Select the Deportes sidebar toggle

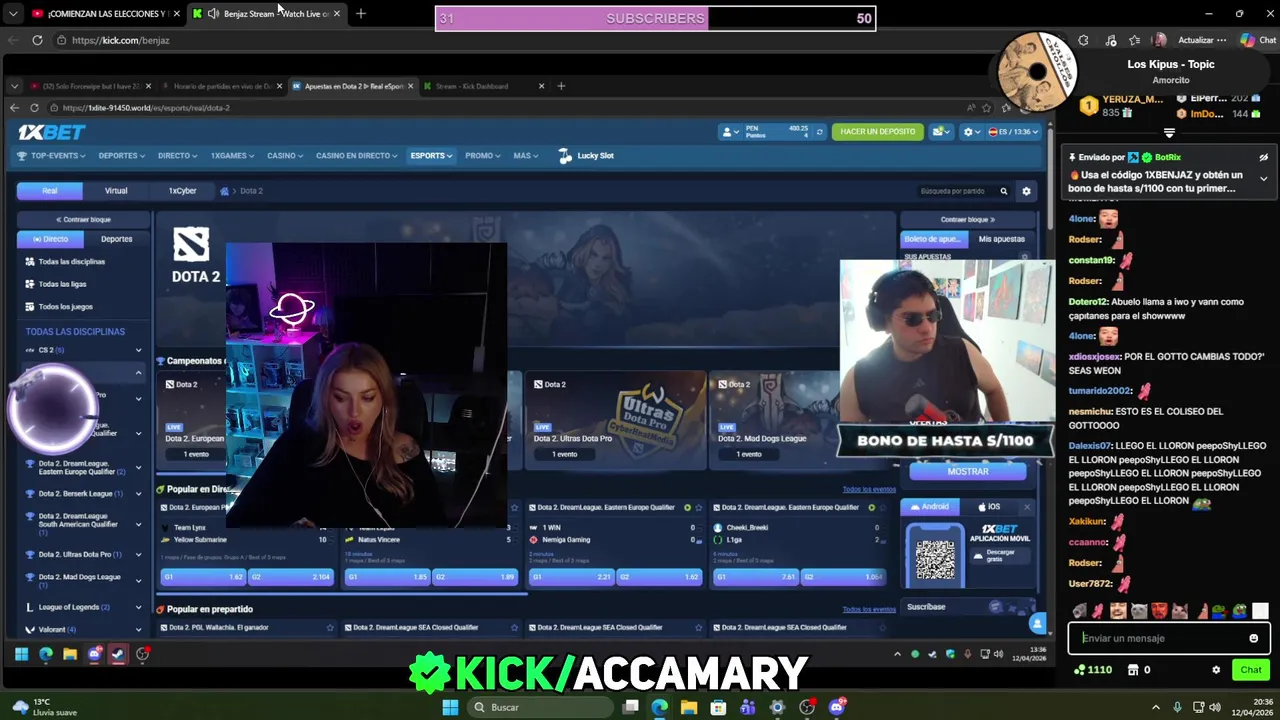tap(116, 239)
